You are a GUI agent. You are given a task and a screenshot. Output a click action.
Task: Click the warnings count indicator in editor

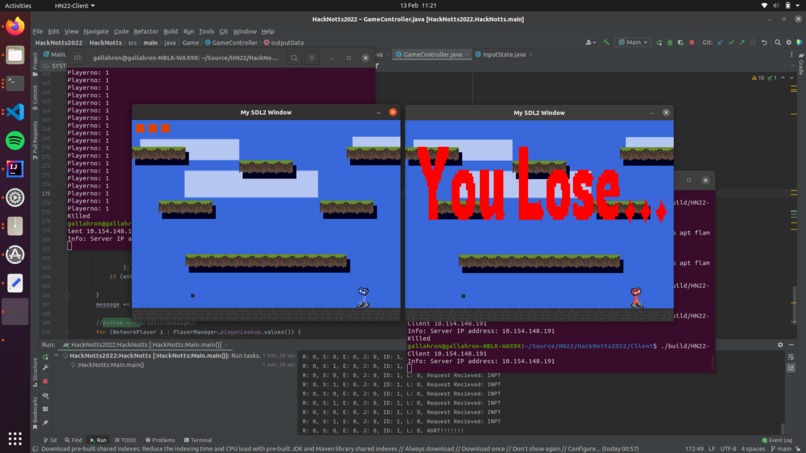(x=758, y=78)
